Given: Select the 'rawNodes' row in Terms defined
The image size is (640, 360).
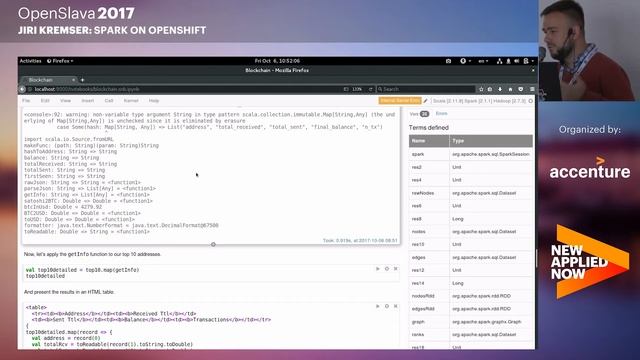Looking at the screenshot, I should 471,193.
